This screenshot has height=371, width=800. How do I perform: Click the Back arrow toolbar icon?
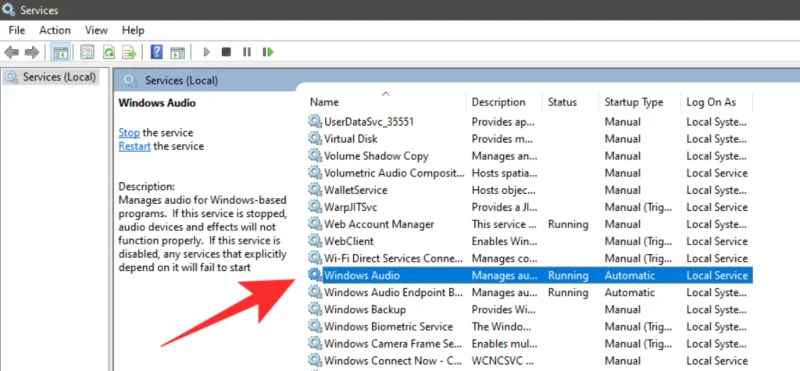click(x=11, y=52)
